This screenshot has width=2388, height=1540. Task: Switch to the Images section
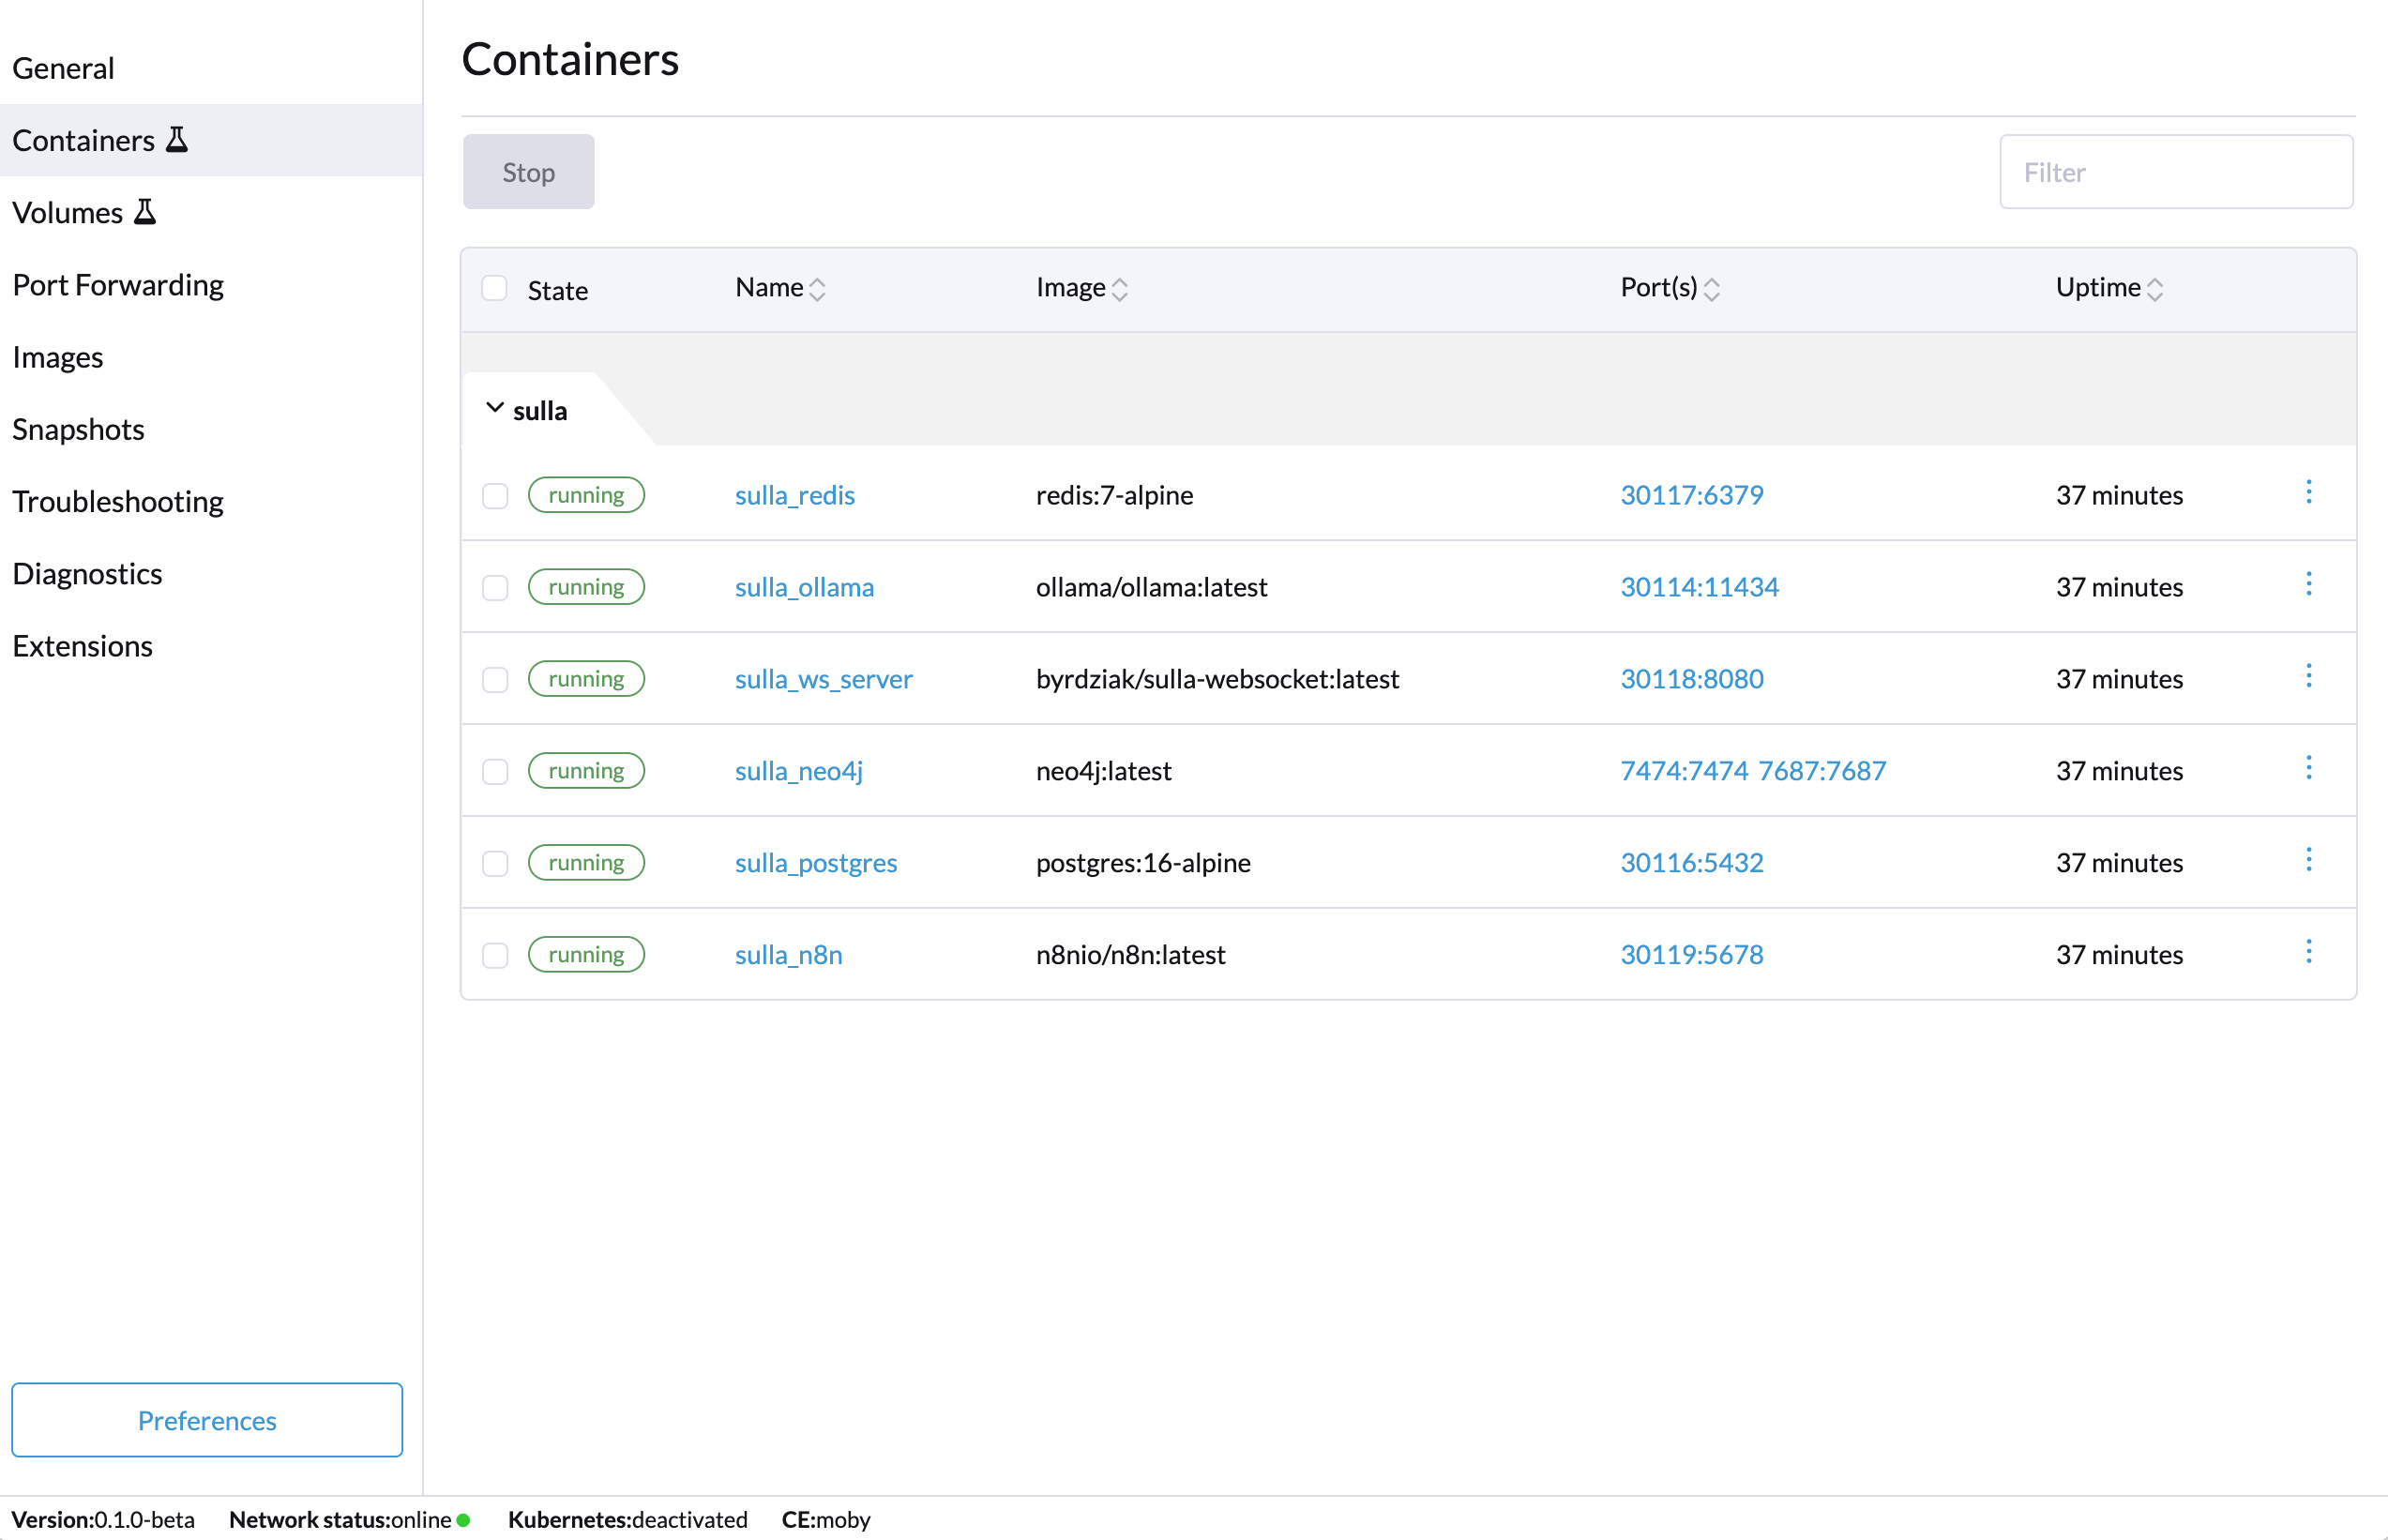(x=58, y=356)
